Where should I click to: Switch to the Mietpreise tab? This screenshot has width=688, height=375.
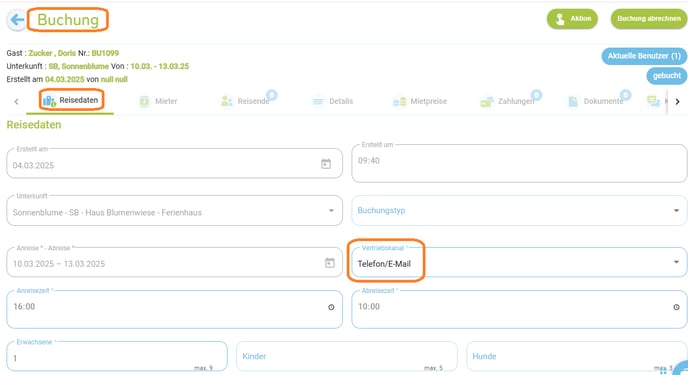(x=420, y=101)
